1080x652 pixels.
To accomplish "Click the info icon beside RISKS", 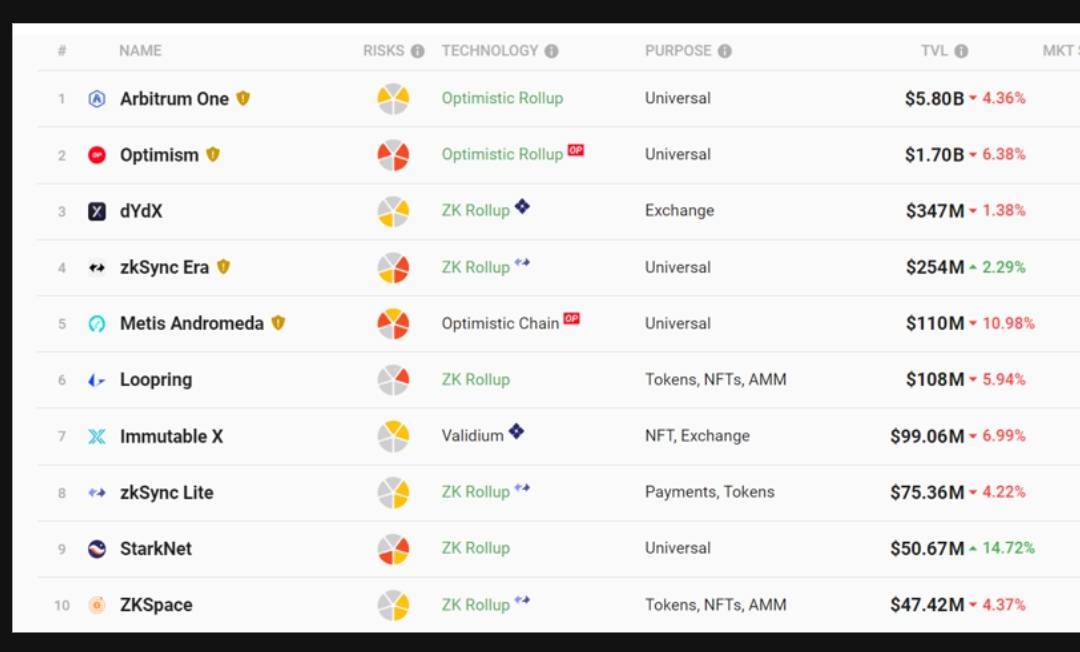I will [x=417, y=51].
